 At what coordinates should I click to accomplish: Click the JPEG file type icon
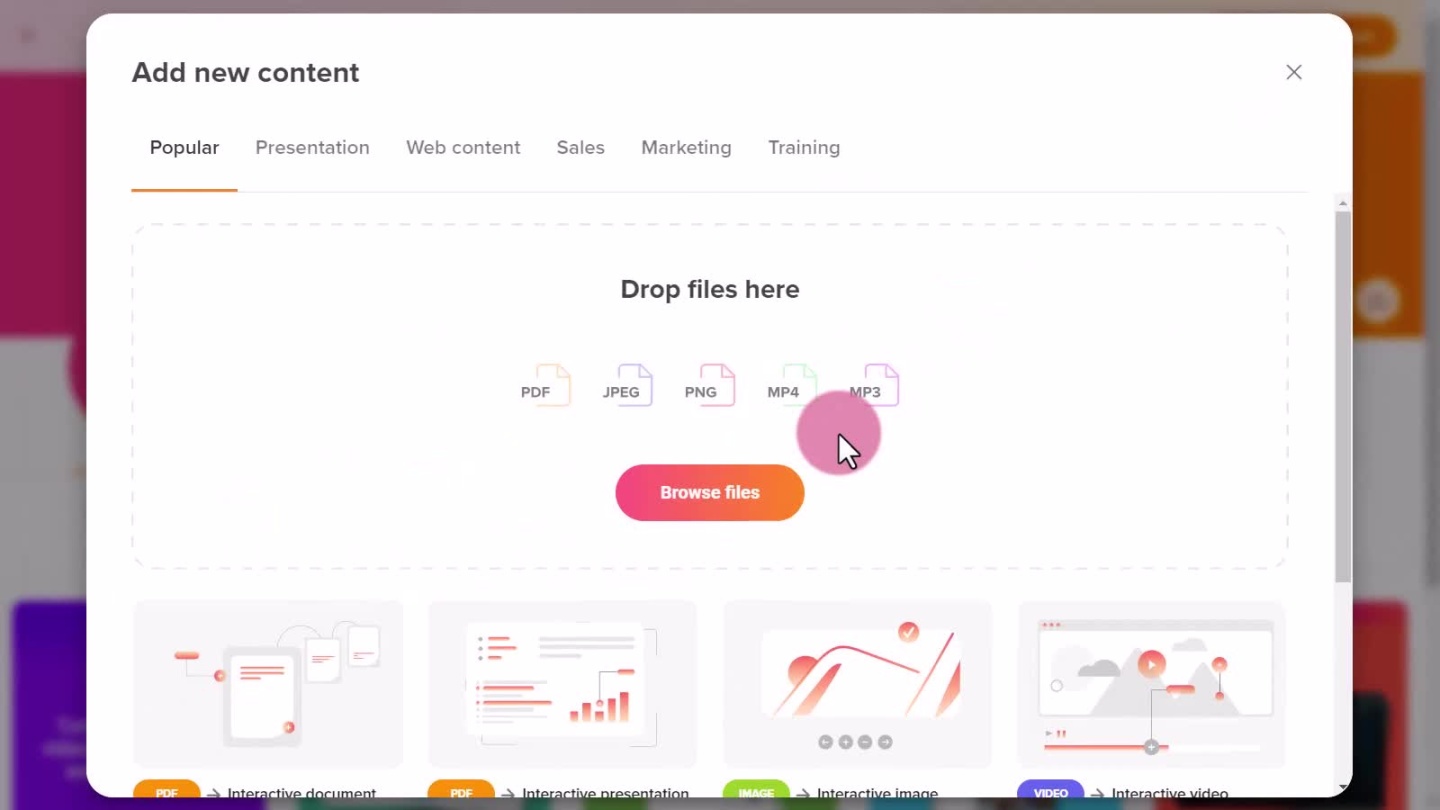tap(627, 386)
